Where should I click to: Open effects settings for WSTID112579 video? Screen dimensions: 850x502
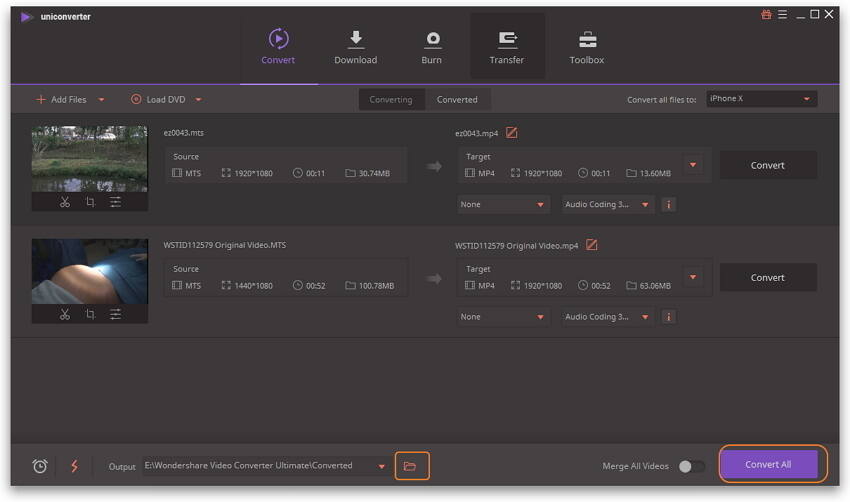pos(115,314)
